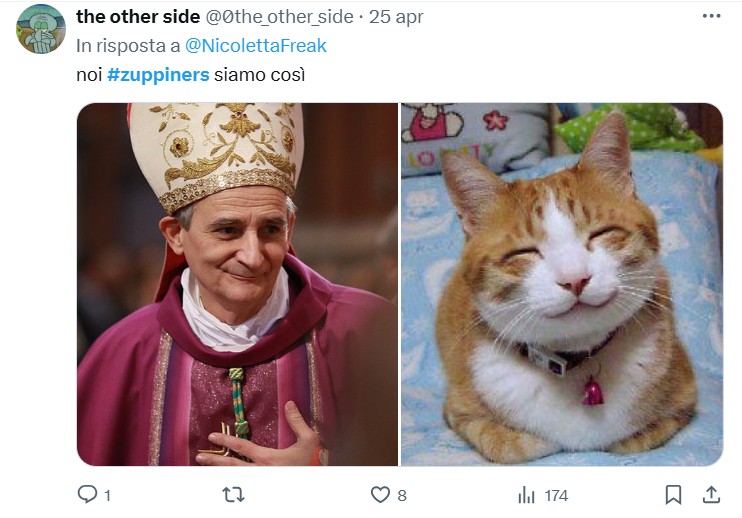The width and height of the screenshot is (742, 518).
Task: Click the reply count 1
Action: (107, 495)
